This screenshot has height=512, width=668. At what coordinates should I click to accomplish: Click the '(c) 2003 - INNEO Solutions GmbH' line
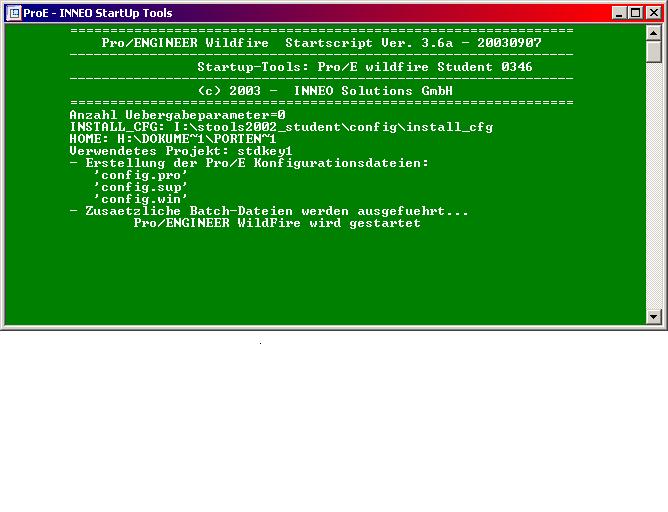325,91
